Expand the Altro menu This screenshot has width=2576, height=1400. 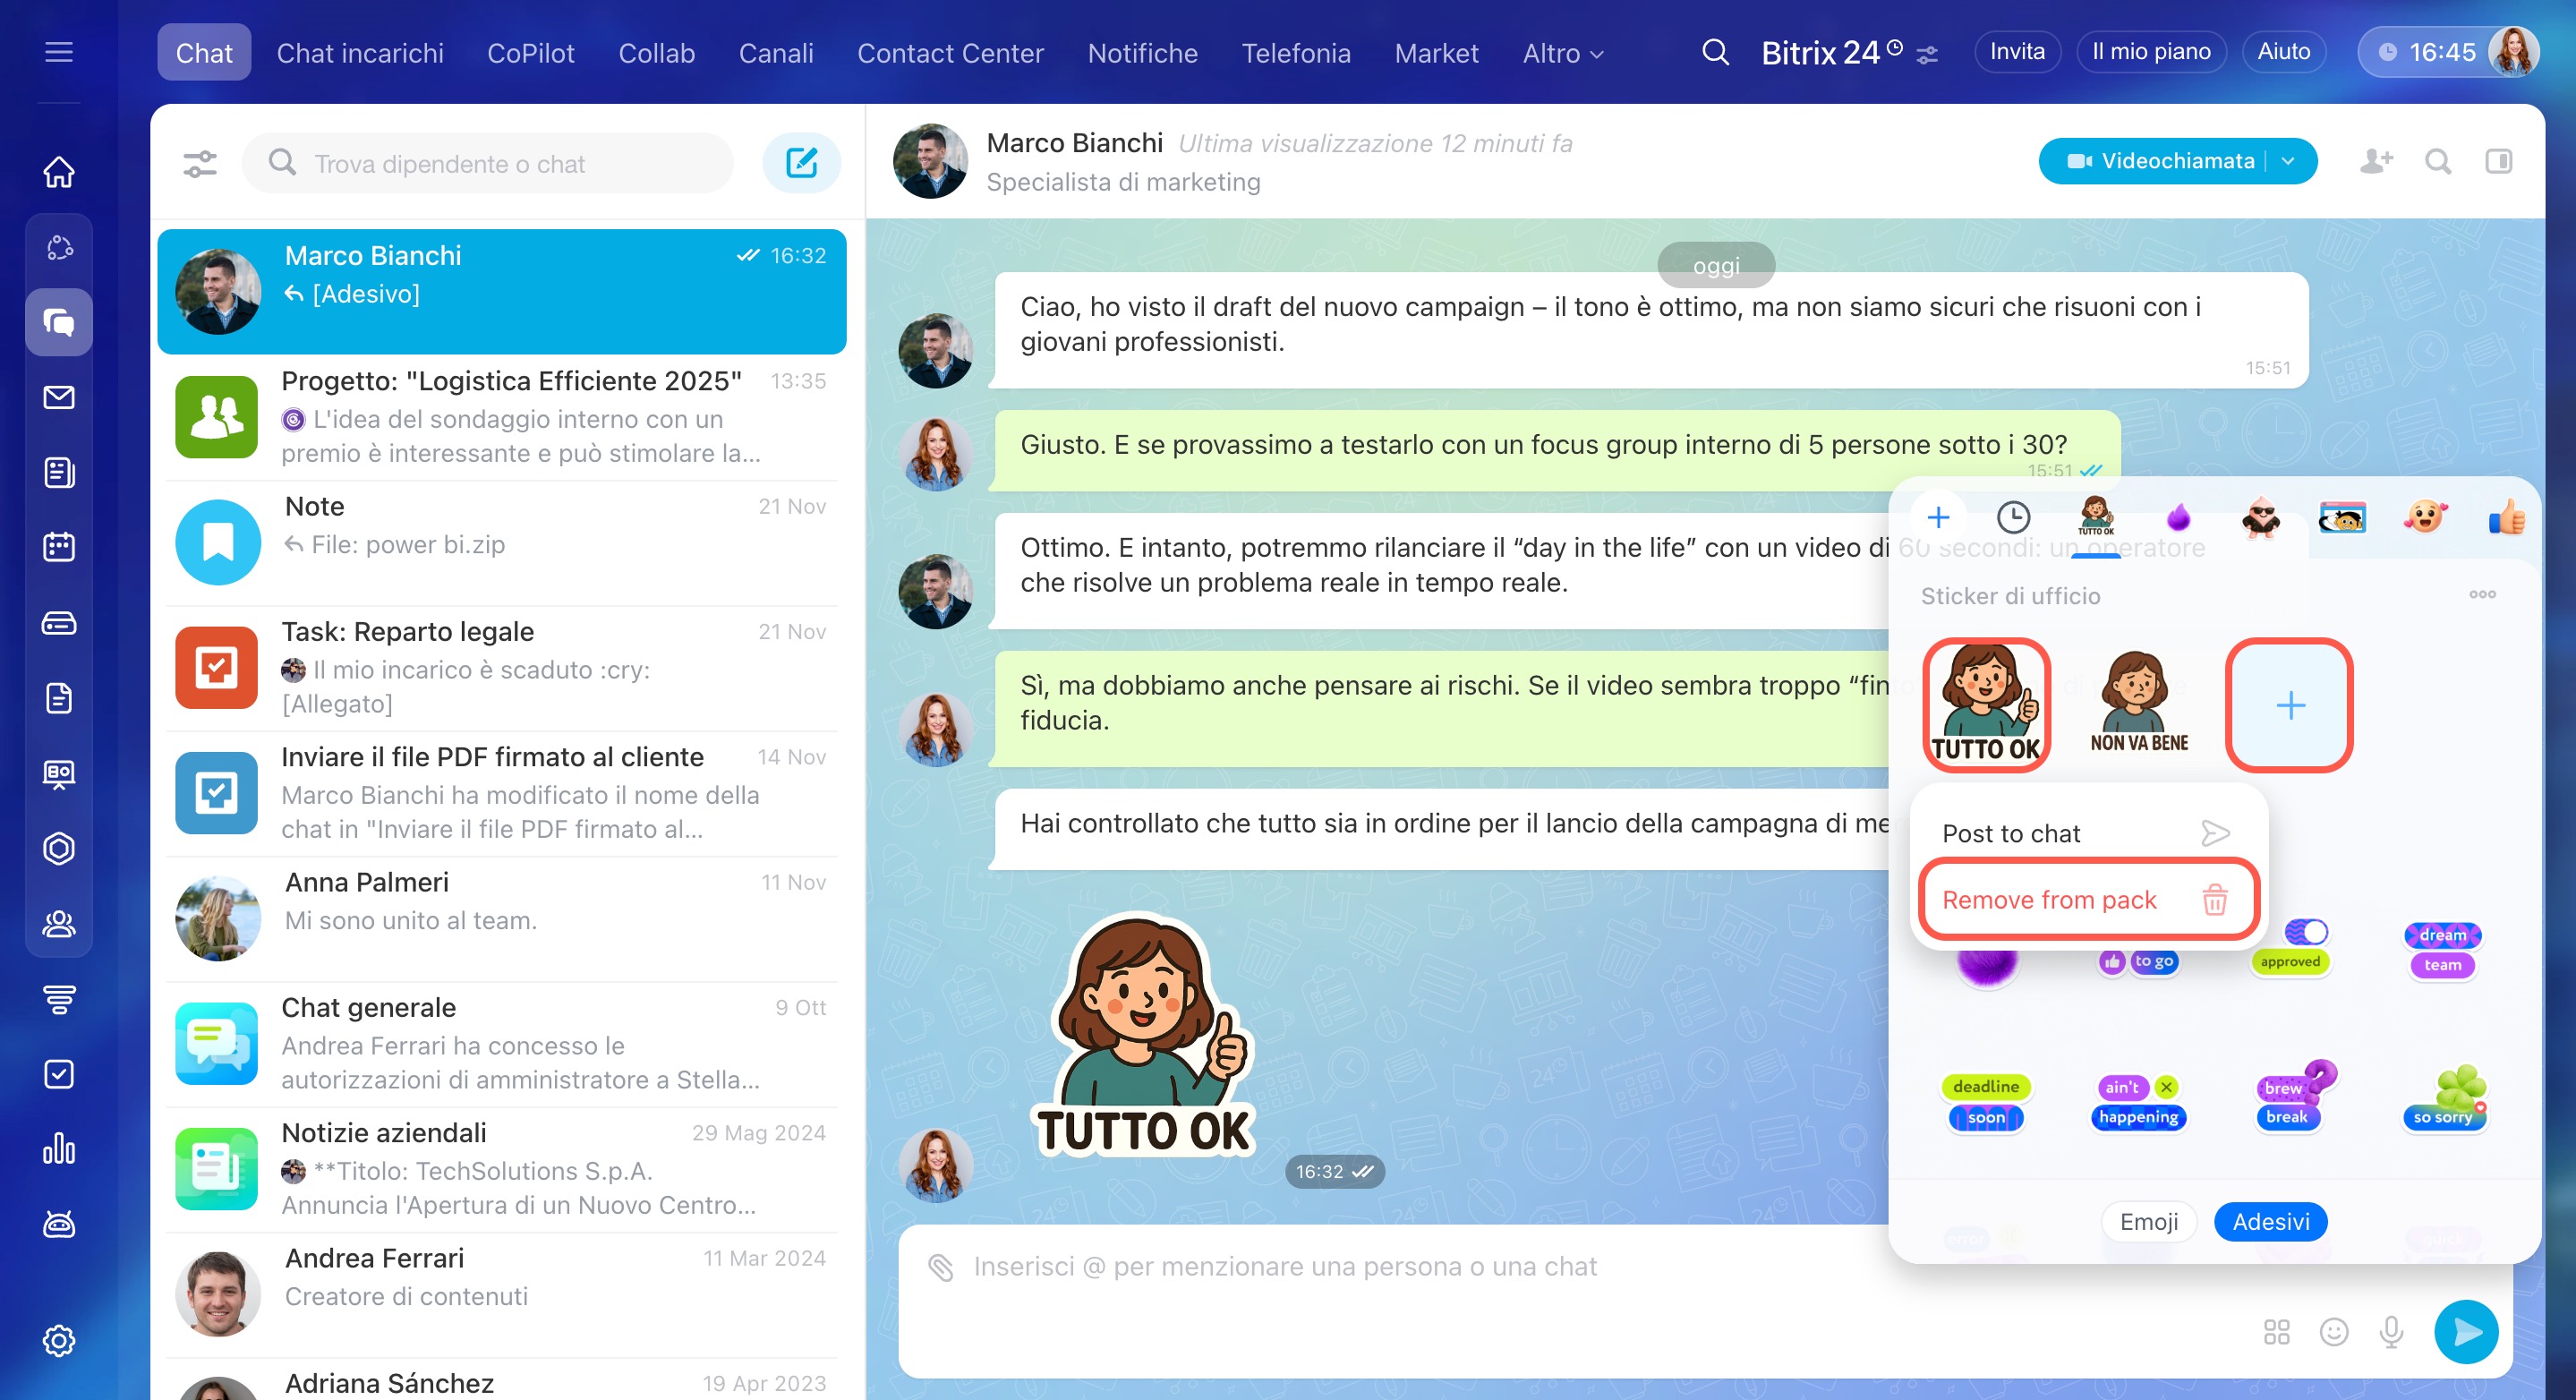[1562, 53]
